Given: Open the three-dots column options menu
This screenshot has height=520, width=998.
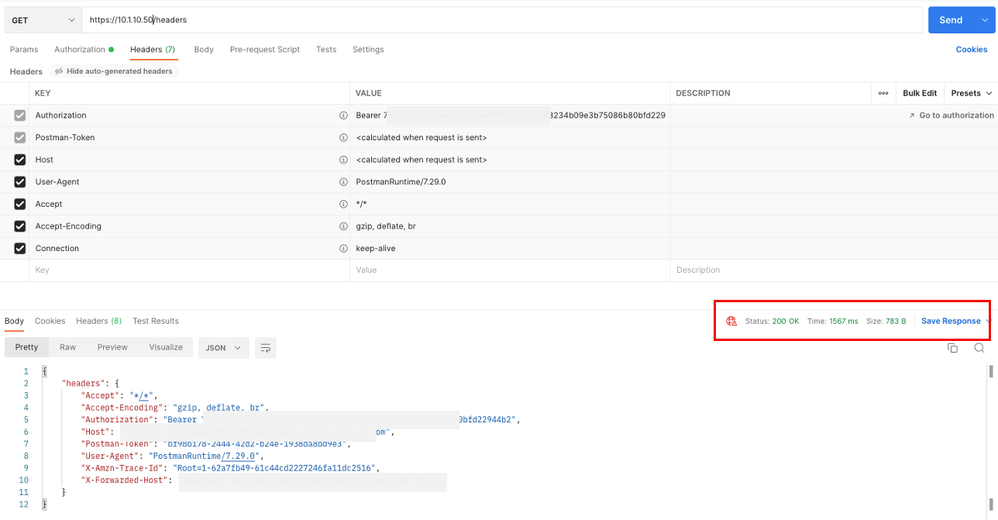Looking at the screenshot, I should coord(883,93).
